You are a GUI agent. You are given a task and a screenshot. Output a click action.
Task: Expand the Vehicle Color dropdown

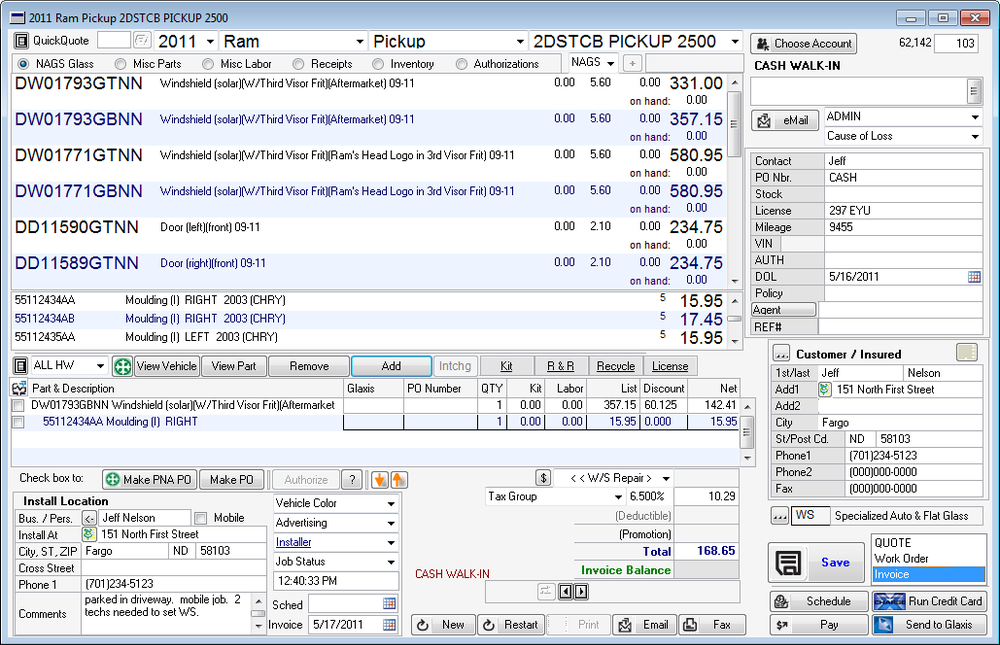392,503
